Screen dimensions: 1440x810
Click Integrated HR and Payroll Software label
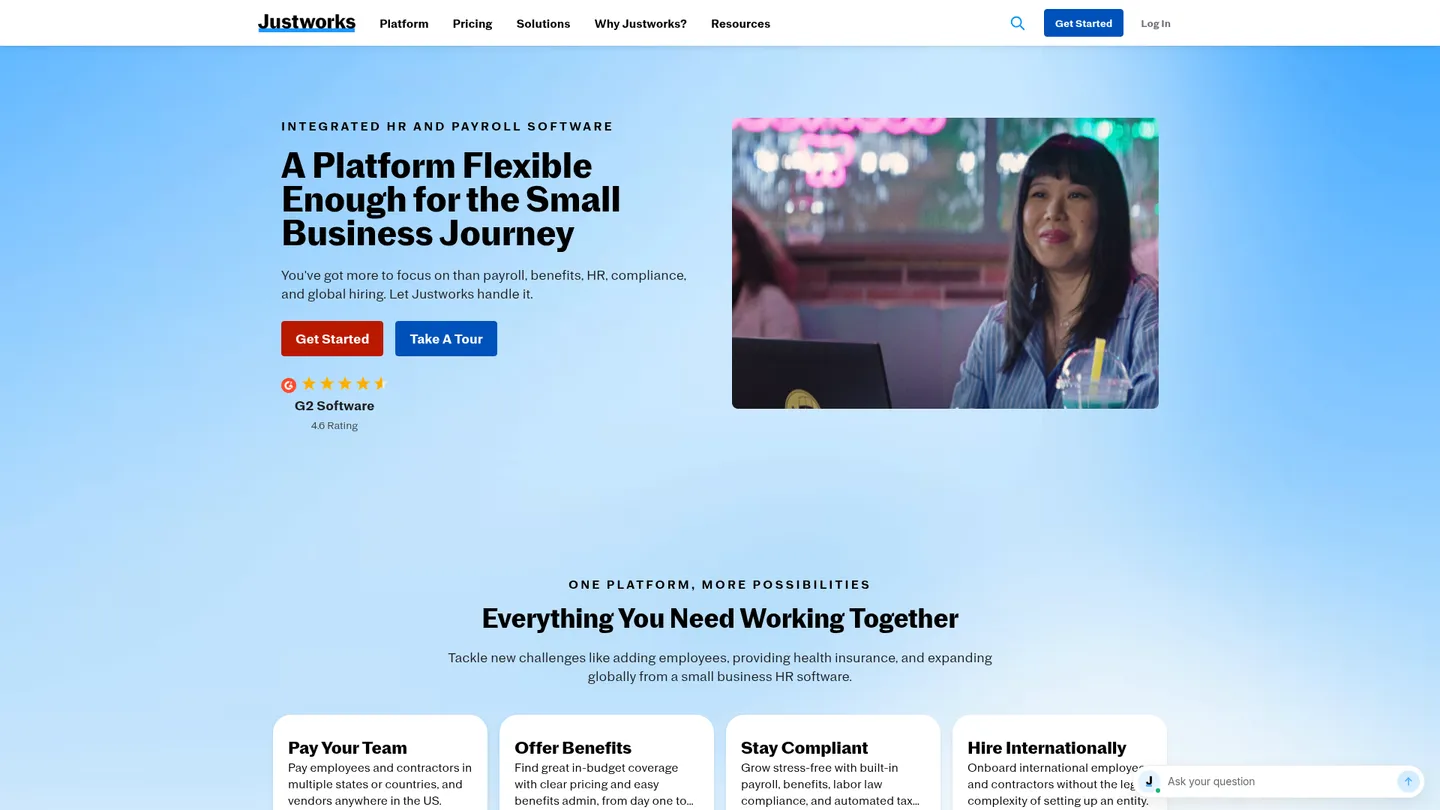[447, 127]
